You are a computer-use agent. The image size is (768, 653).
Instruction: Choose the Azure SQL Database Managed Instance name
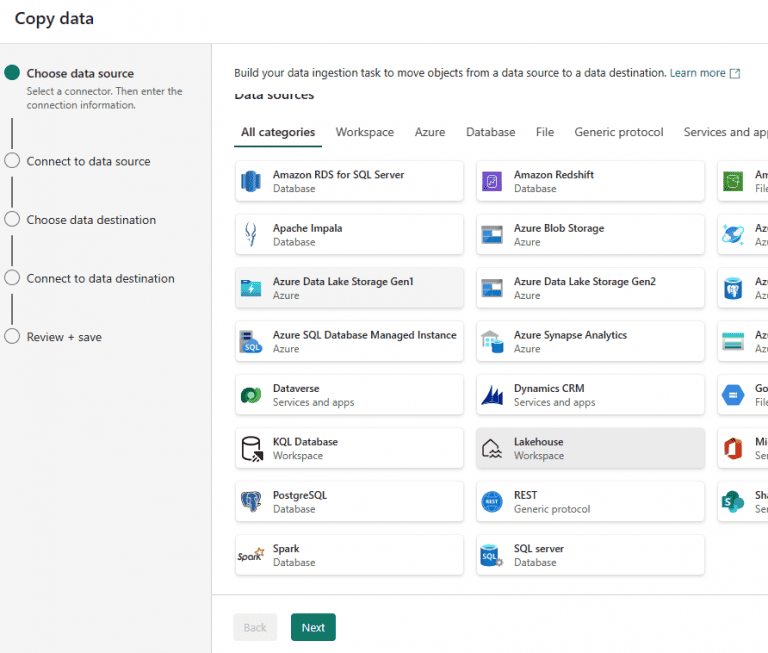[364, 335]
